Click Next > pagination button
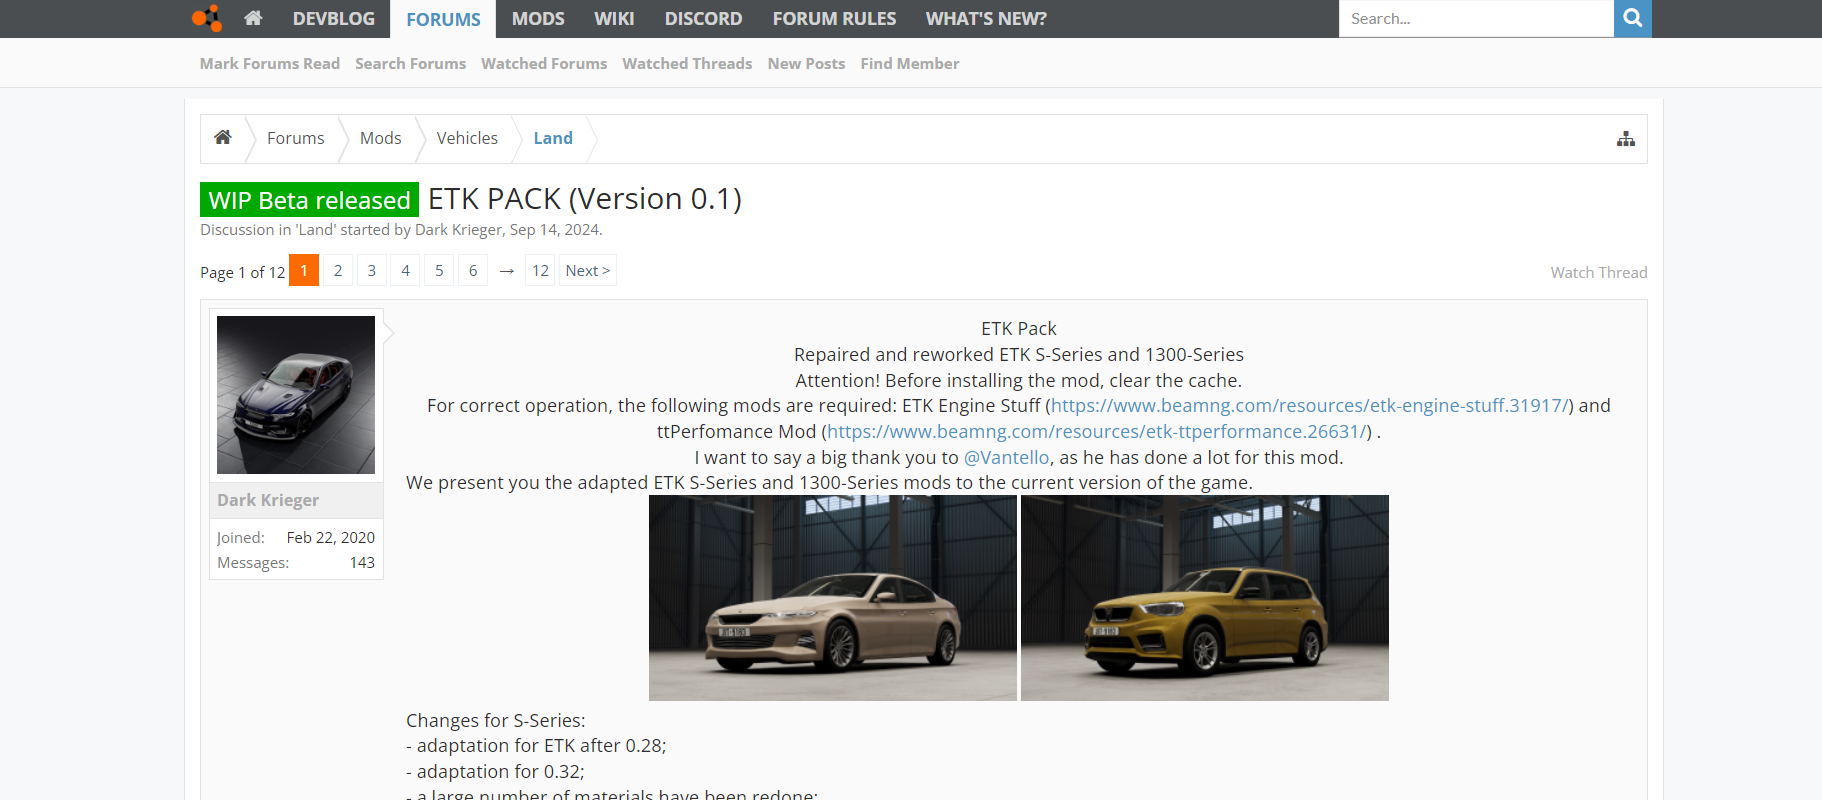Viewport: 1822px width, 800px height. pyautogui.click(x=588, y=270)
